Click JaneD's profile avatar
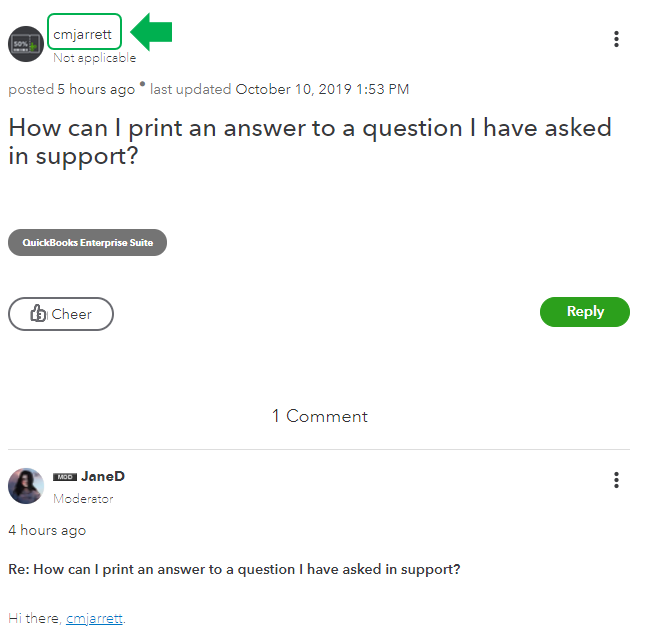656x636 pixels. pos(26,486)
